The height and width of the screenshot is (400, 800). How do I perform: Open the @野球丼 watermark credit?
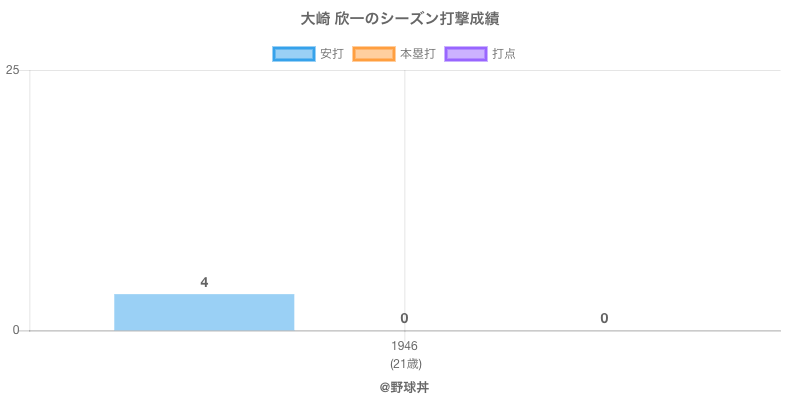click(x=404, y=386)
